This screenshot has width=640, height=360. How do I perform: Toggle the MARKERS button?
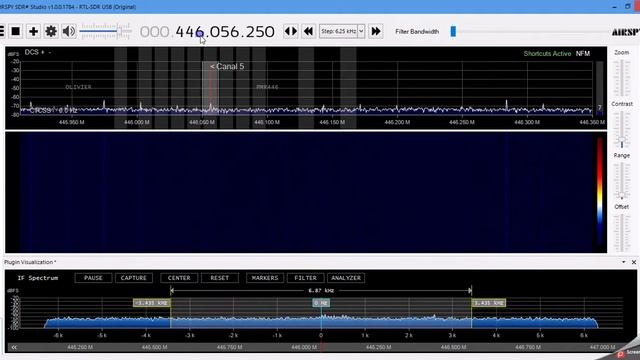[265, 278]
